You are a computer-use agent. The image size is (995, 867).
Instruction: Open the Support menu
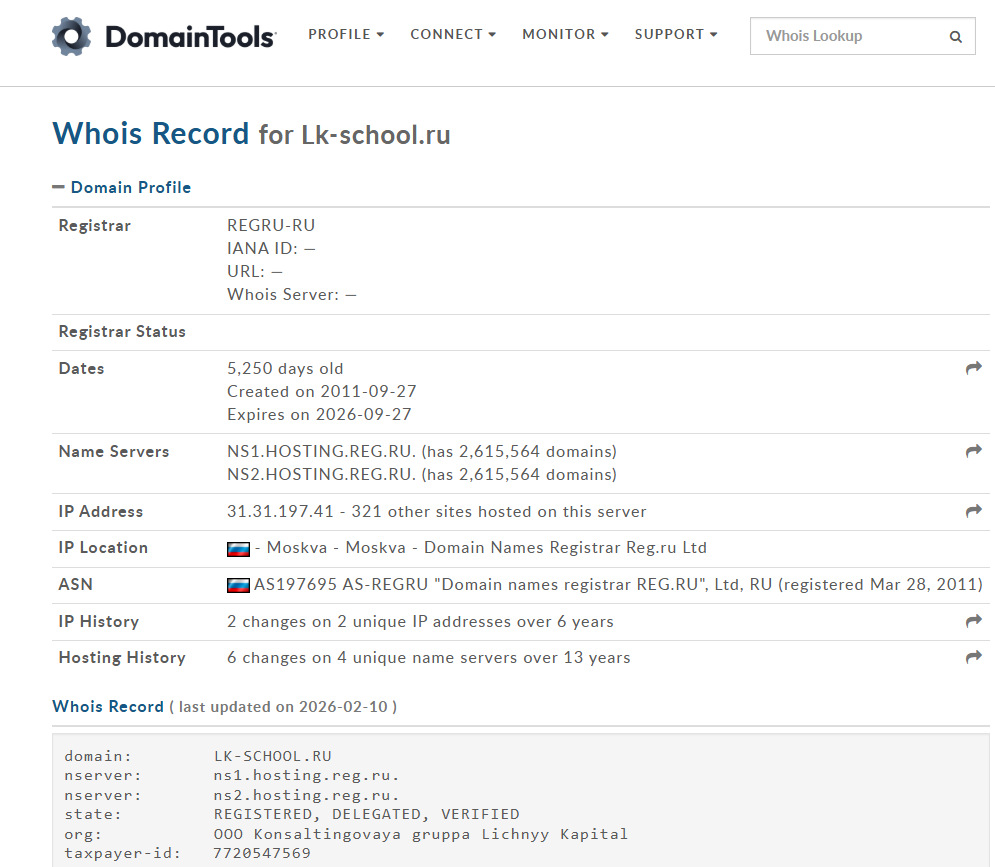(676, 34)
